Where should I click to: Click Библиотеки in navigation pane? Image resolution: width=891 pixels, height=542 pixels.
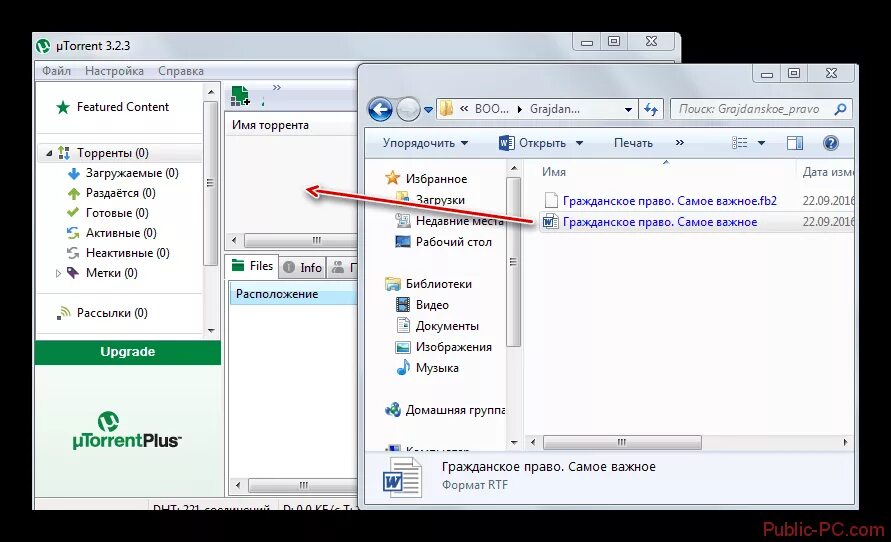pos(439,284)
